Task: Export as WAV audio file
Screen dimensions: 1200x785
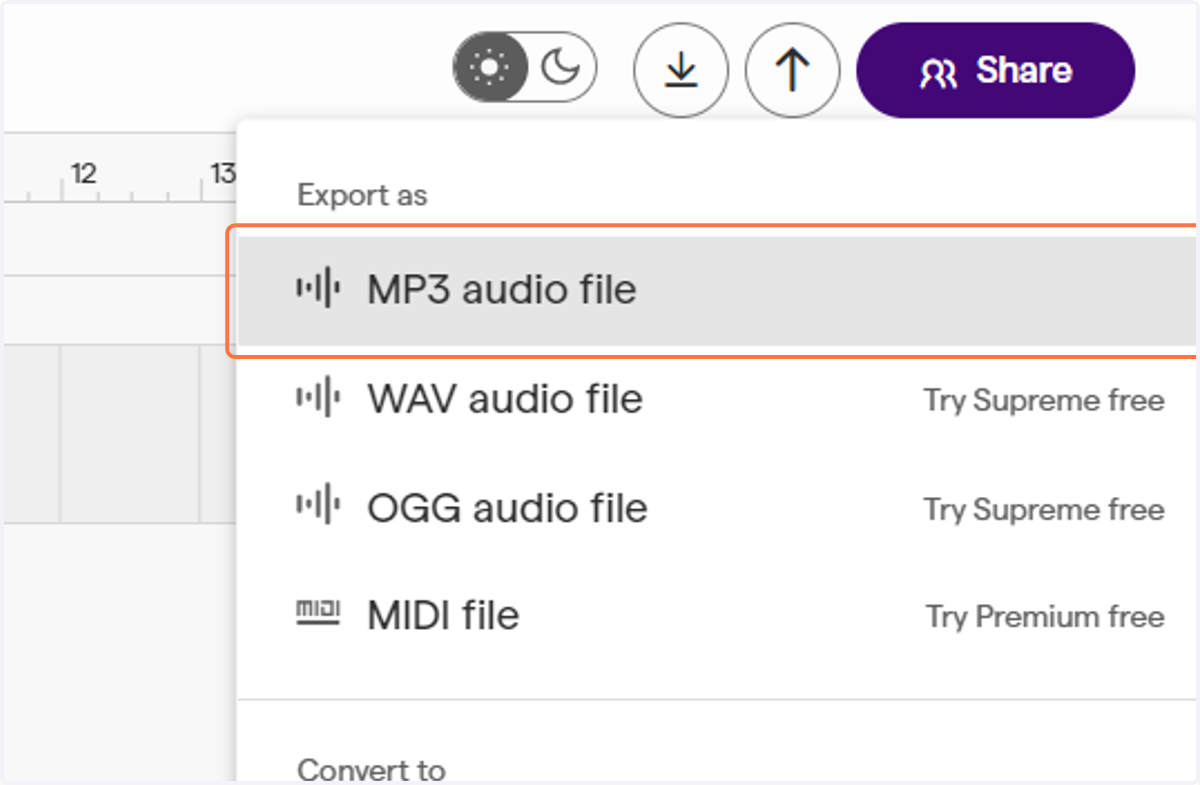Action: (x=718, y=399)
